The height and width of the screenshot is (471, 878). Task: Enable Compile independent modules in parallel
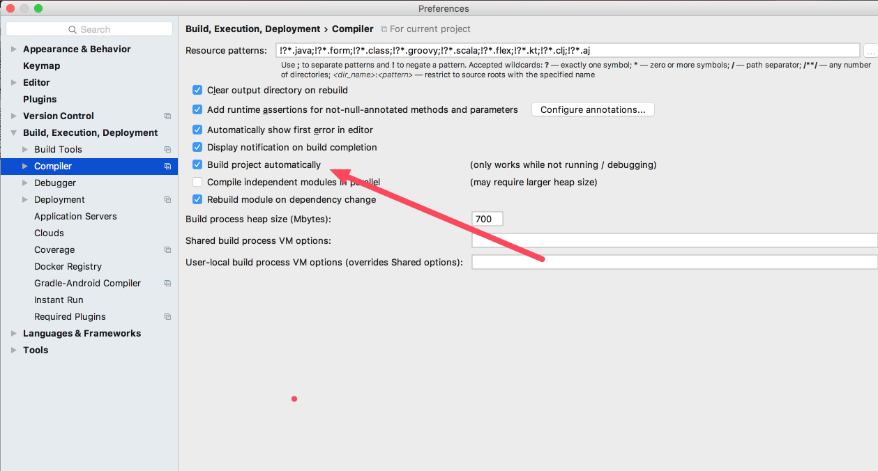(198, 182)
